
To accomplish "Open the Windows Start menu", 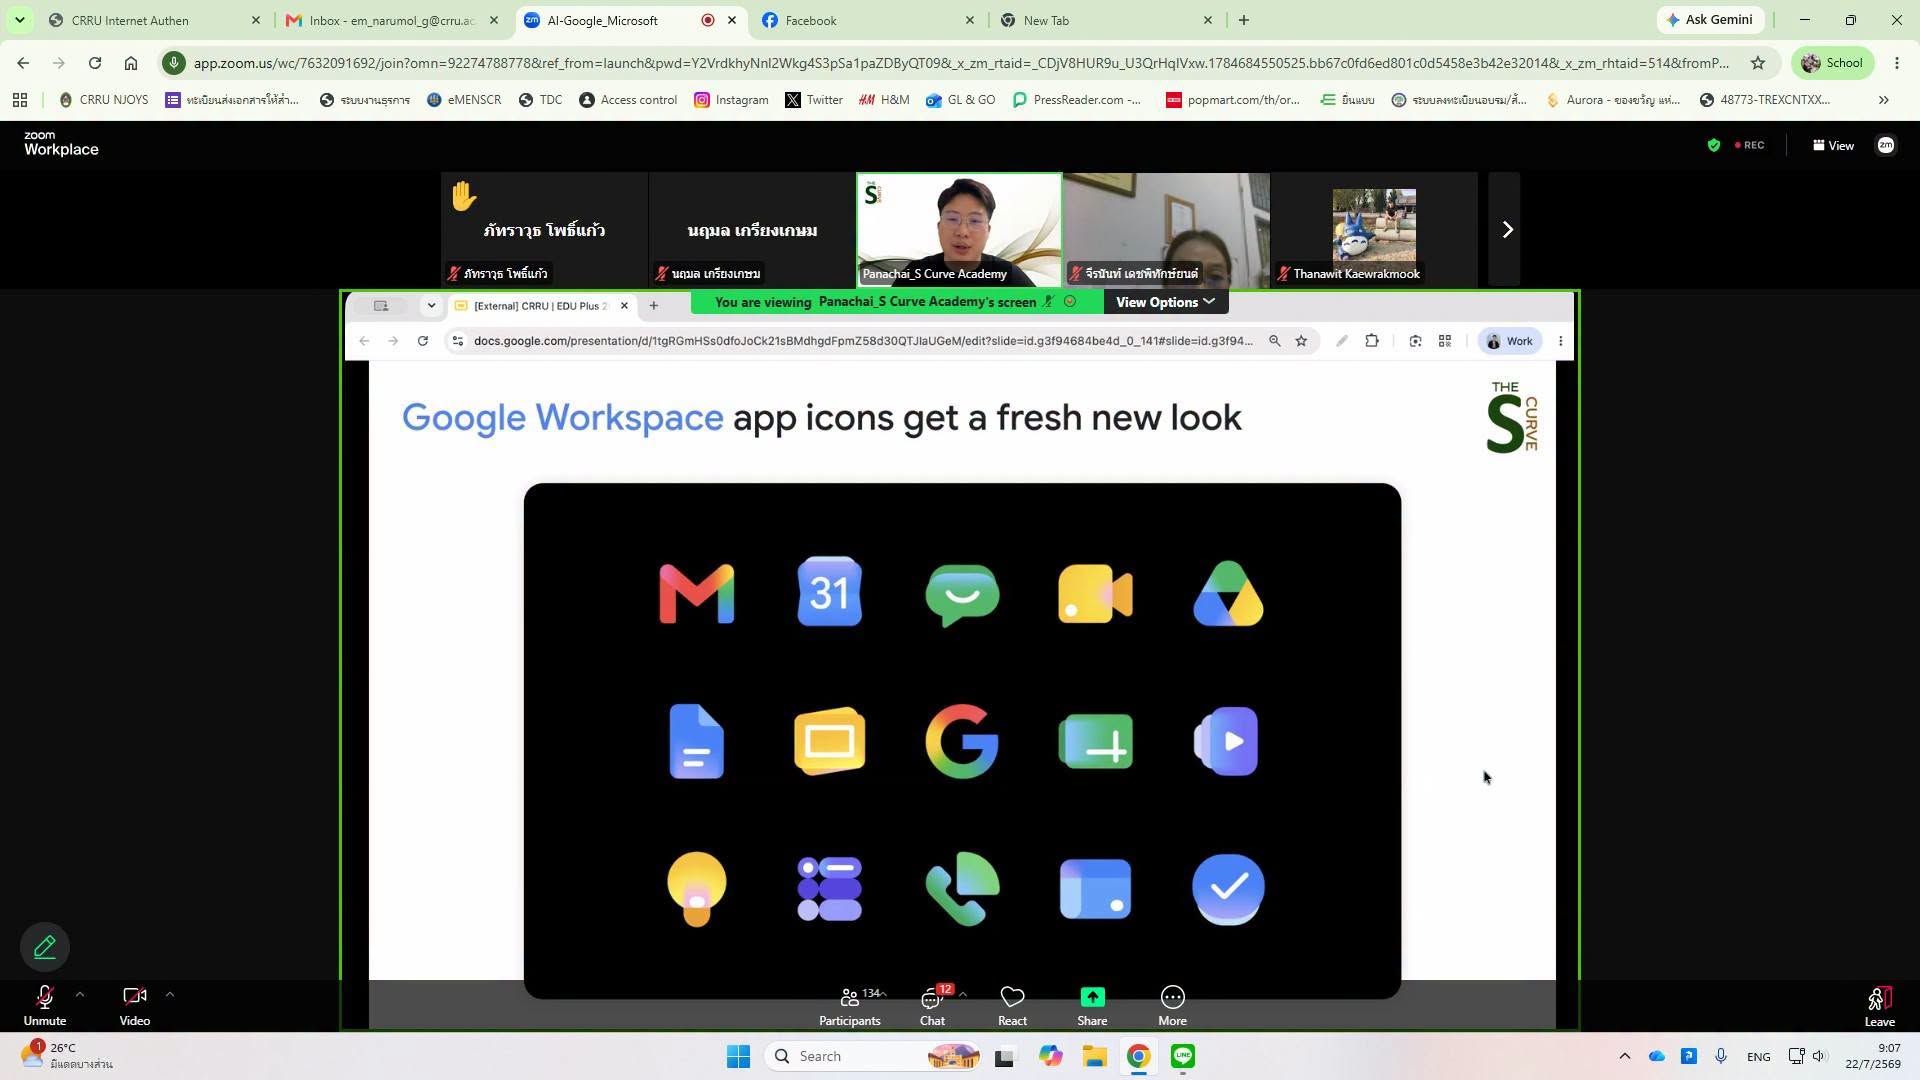I will tap(738, 1056).
